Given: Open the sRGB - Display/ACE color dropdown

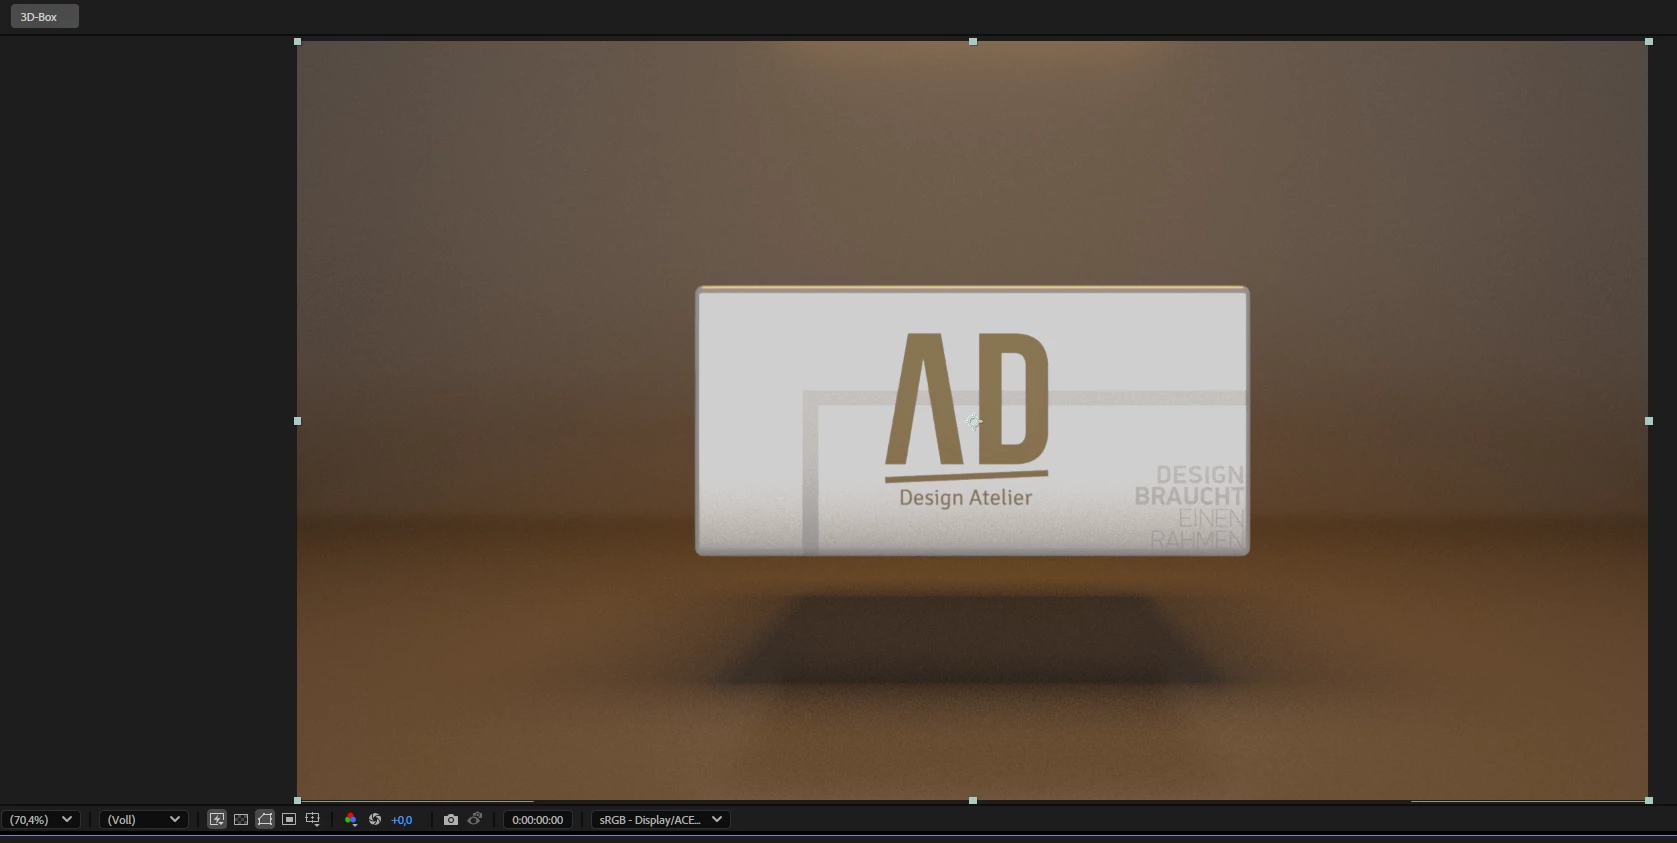Looking at the screenshot, I should click(661, 819).
